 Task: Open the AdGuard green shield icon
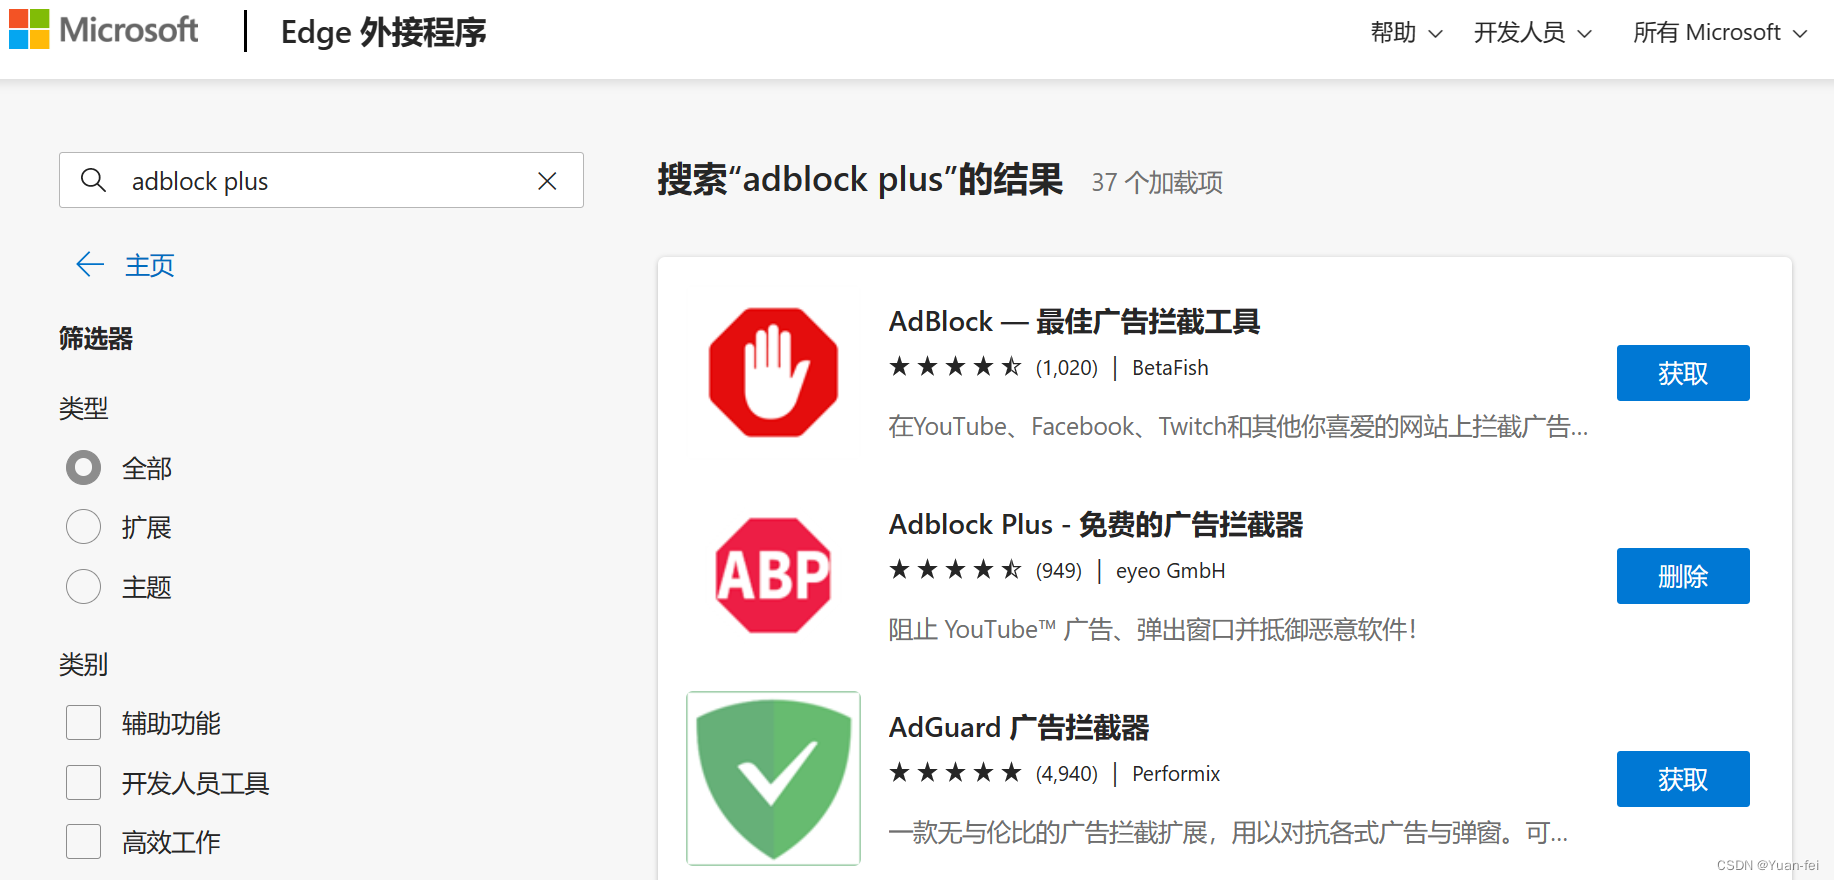(773, 778)
